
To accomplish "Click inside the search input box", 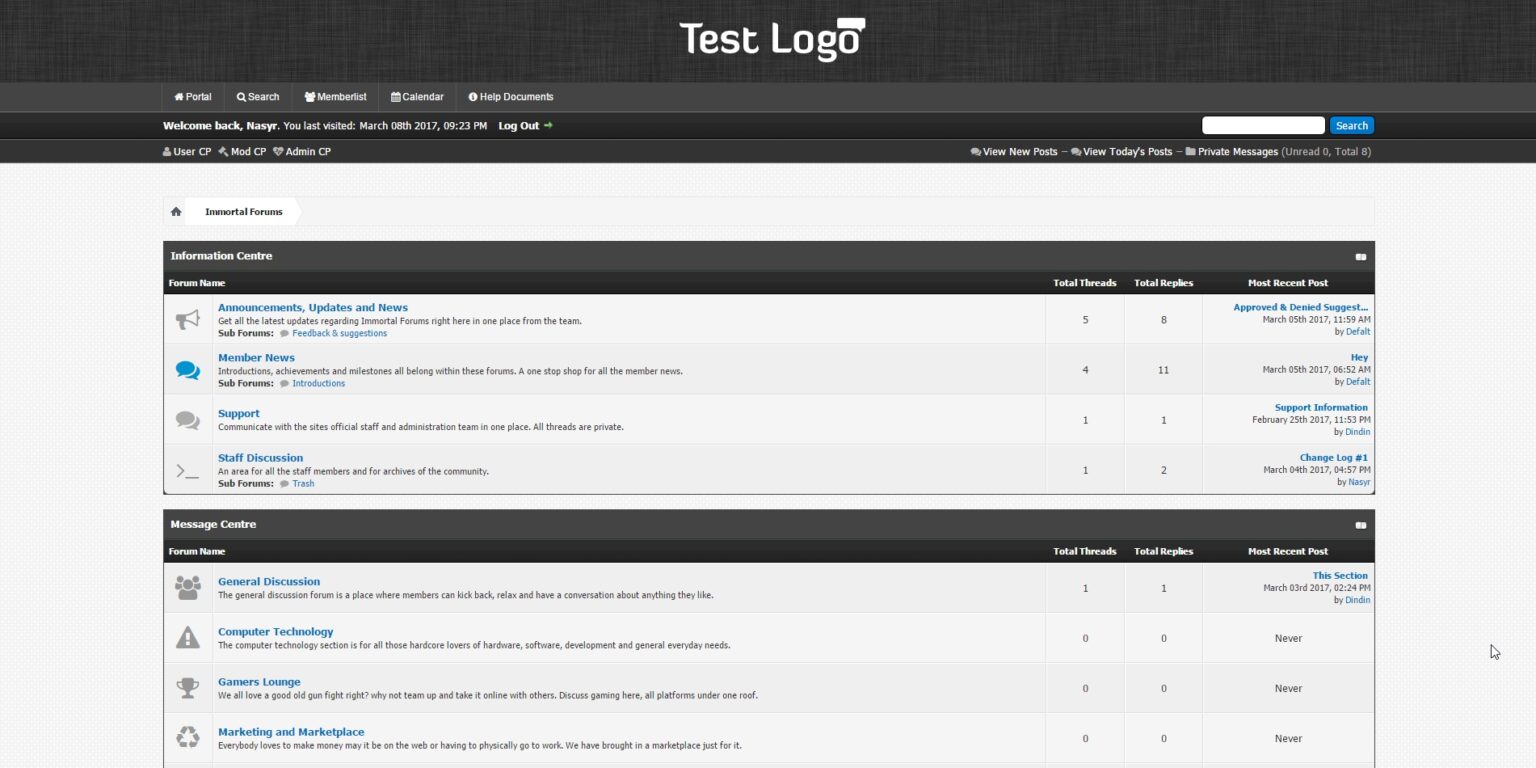I will tap(1262, 125).
